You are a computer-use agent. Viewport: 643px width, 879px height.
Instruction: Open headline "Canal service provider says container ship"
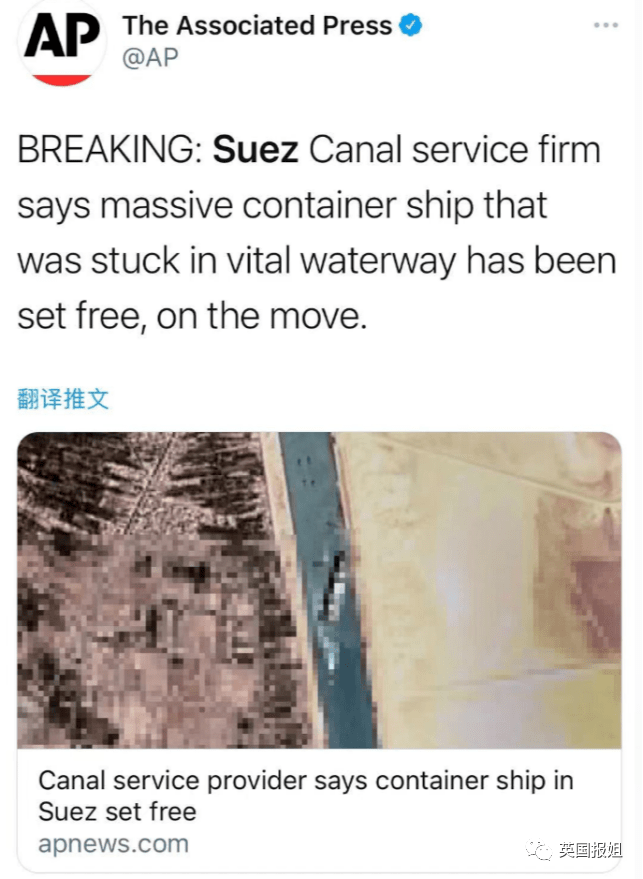pos(306,780)
